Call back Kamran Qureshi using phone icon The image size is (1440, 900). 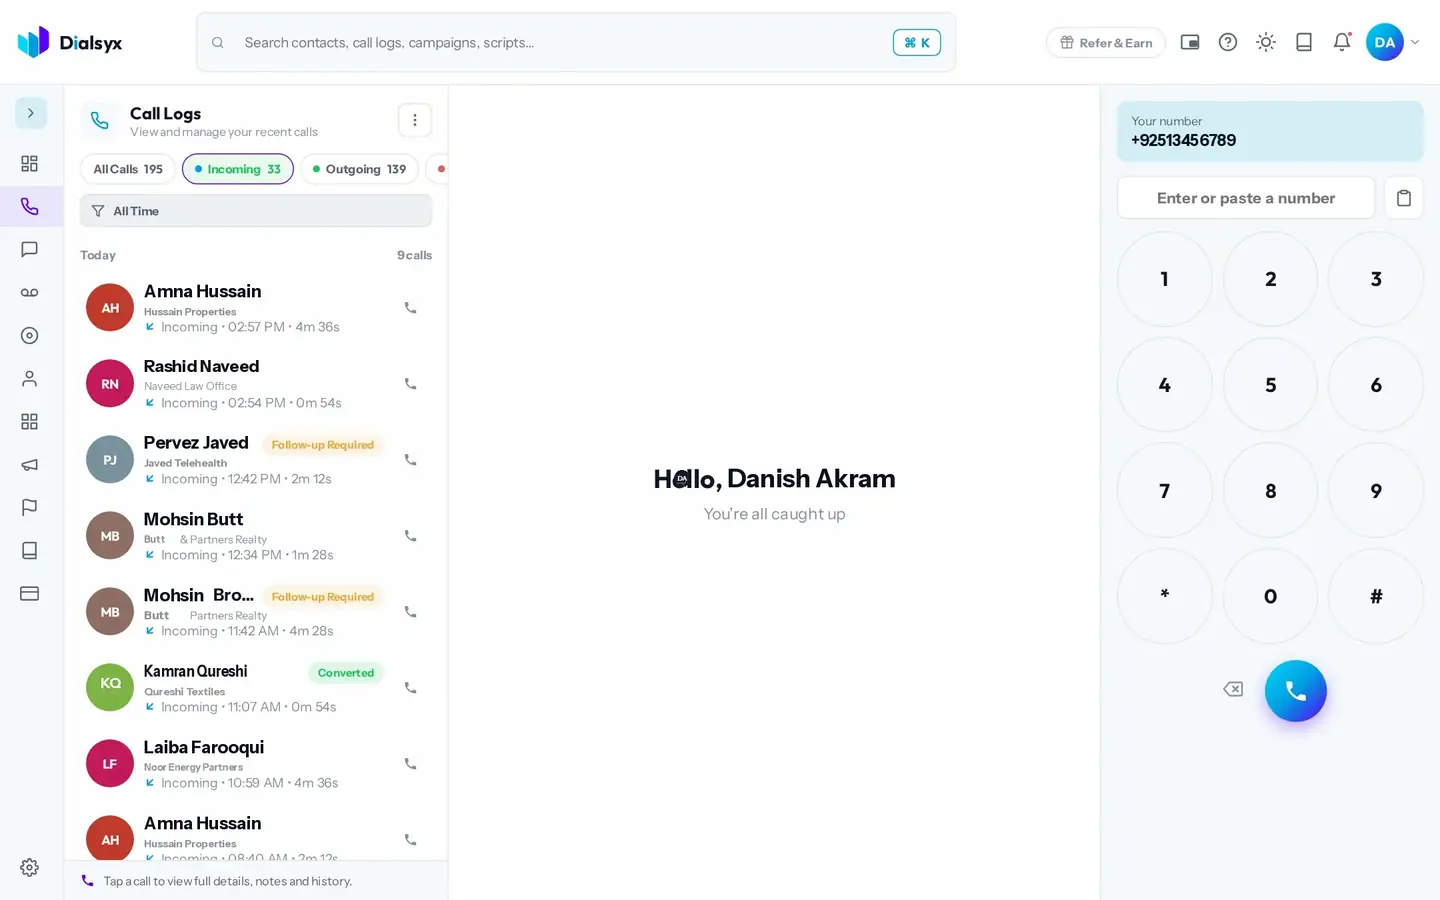(410, 688)
